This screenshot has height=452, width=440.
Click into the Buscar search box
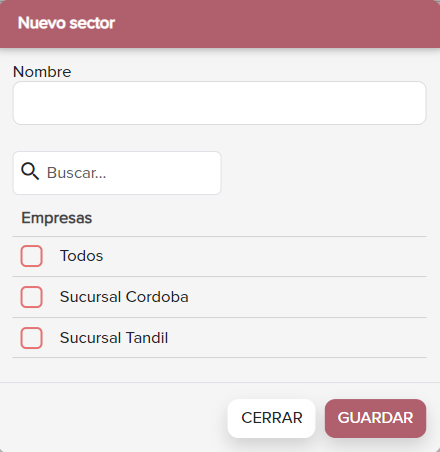click(x=117, y=173)
